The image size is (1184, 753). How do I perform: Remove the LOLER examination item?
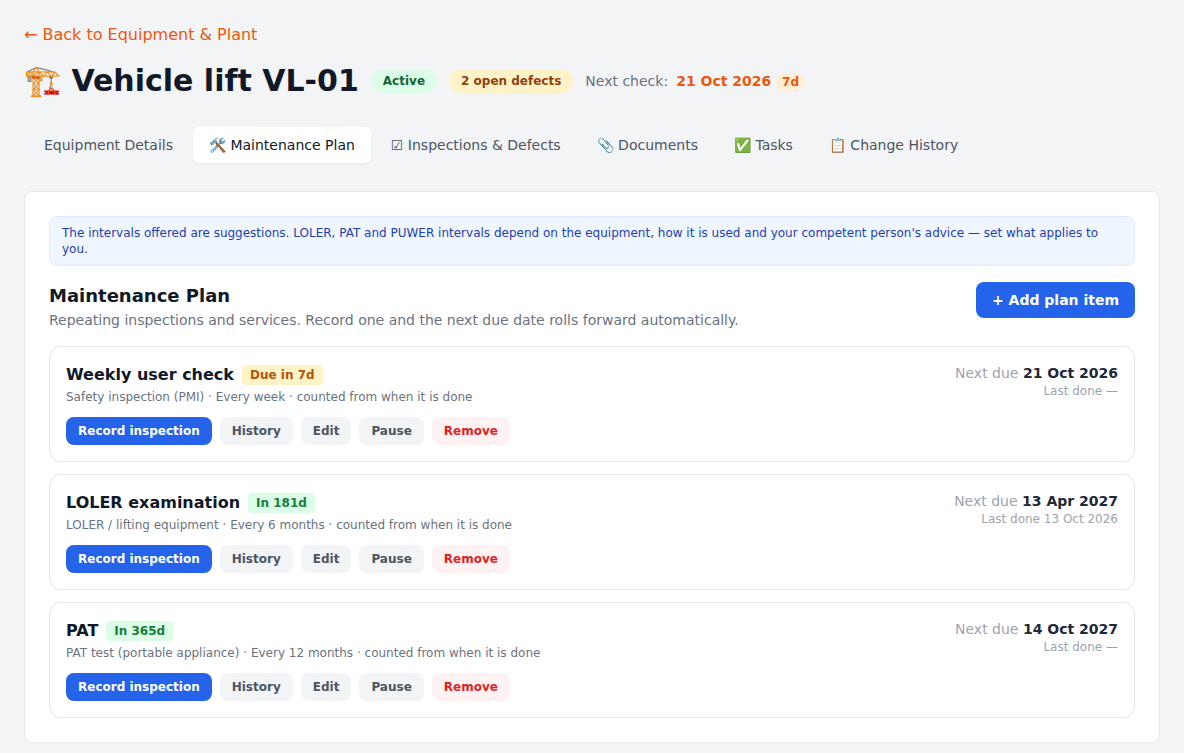point(470,559)
